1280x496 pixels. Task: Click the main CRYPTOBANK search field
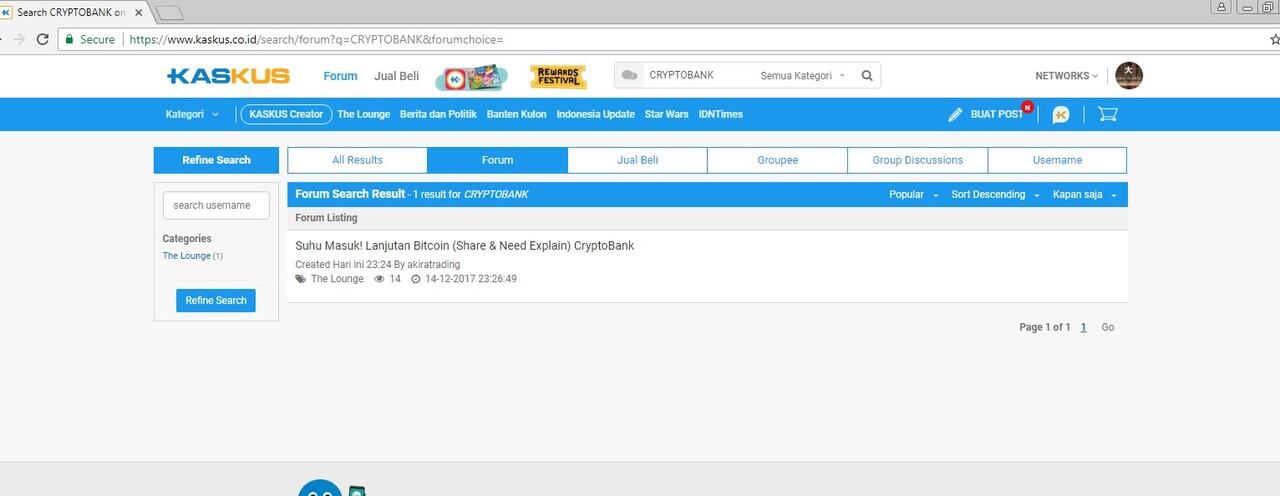pos(698,75)
